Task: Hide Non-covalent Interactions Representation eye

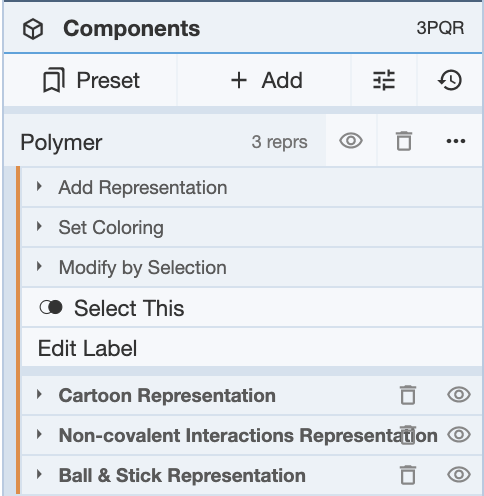Action: point(459,435)
